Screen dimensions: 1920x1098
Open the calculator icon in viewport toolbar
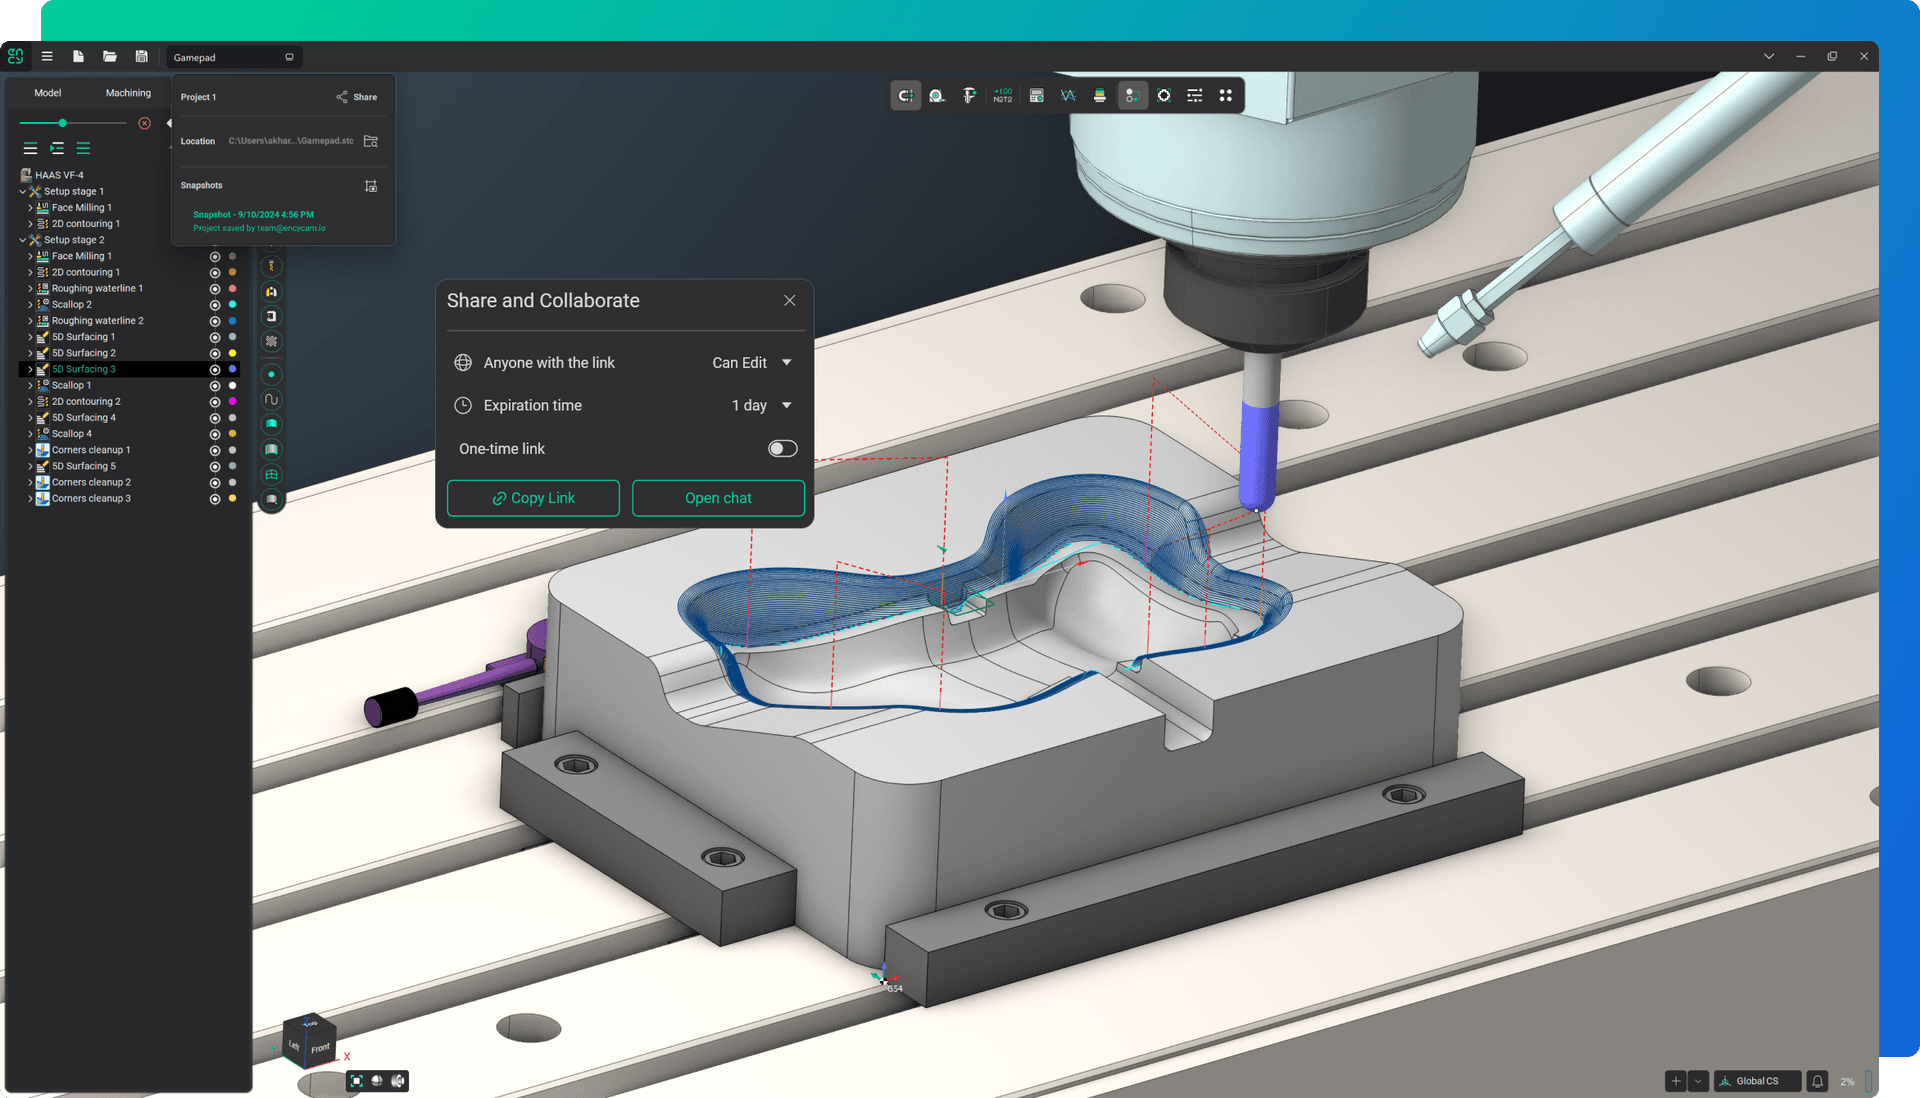coord(1036,96)
